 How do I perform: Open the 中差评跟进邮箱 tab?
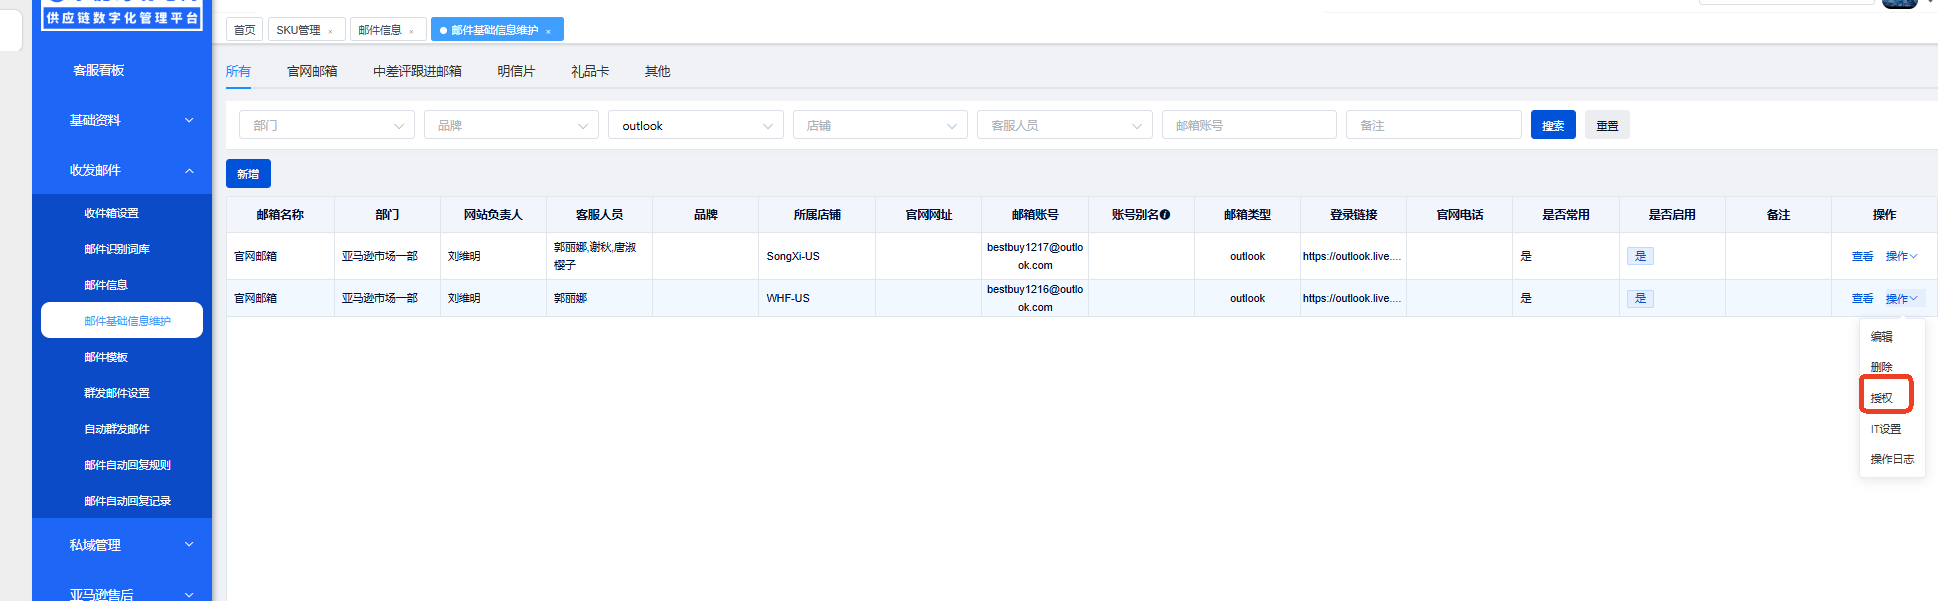(417, 71)
